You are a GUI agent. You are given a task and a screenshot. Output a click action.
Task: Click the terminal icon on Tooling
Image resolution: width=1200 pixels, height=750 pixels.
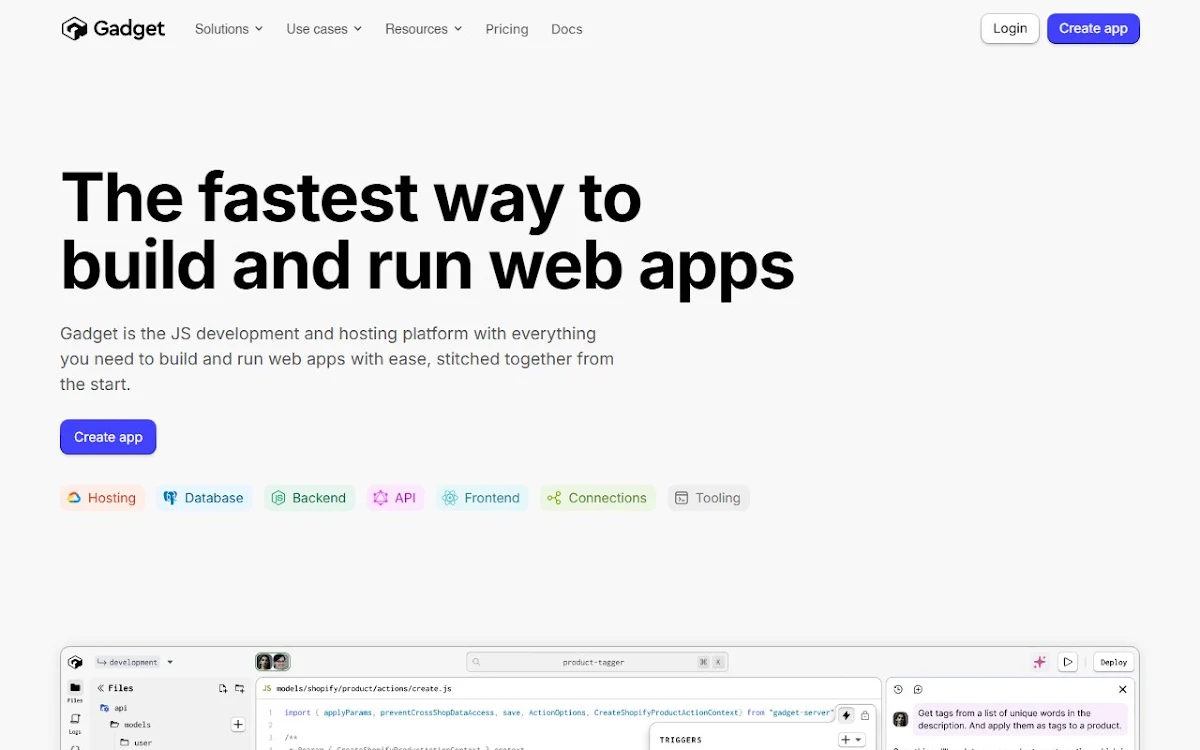pyautogui.click(x=682, y=498)
